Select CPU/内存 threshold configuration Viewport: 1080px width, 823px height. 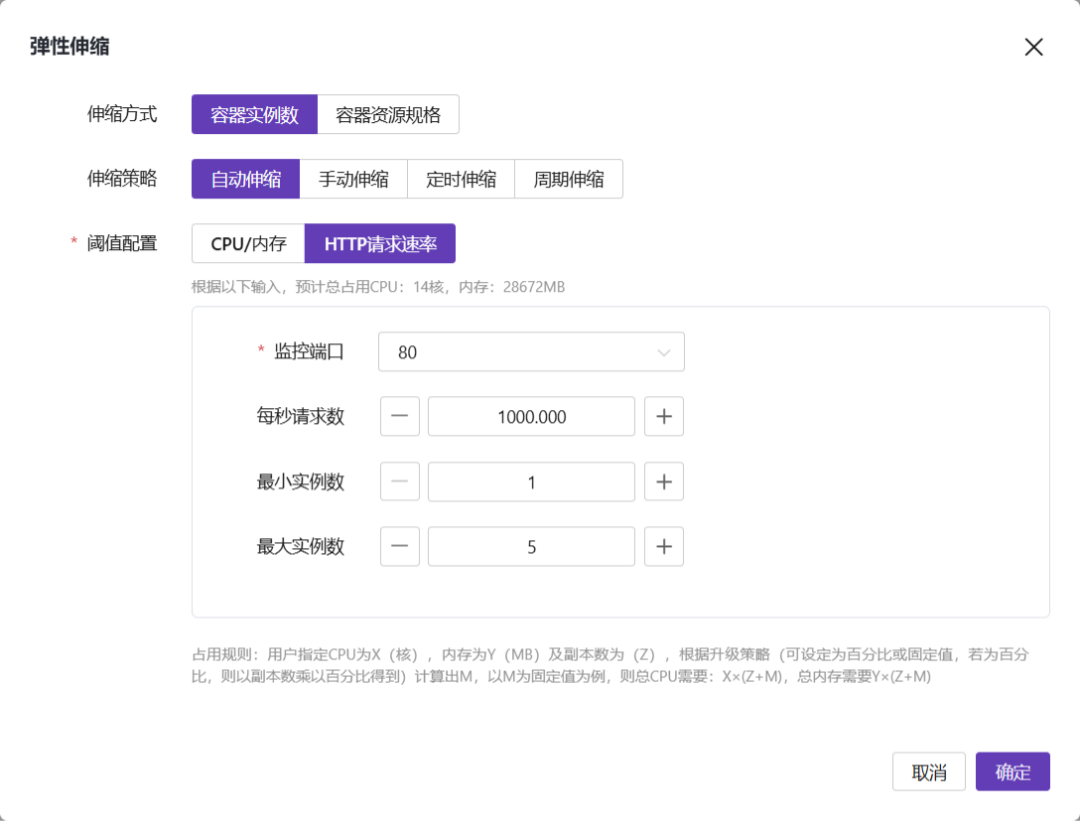coord(248,244)
